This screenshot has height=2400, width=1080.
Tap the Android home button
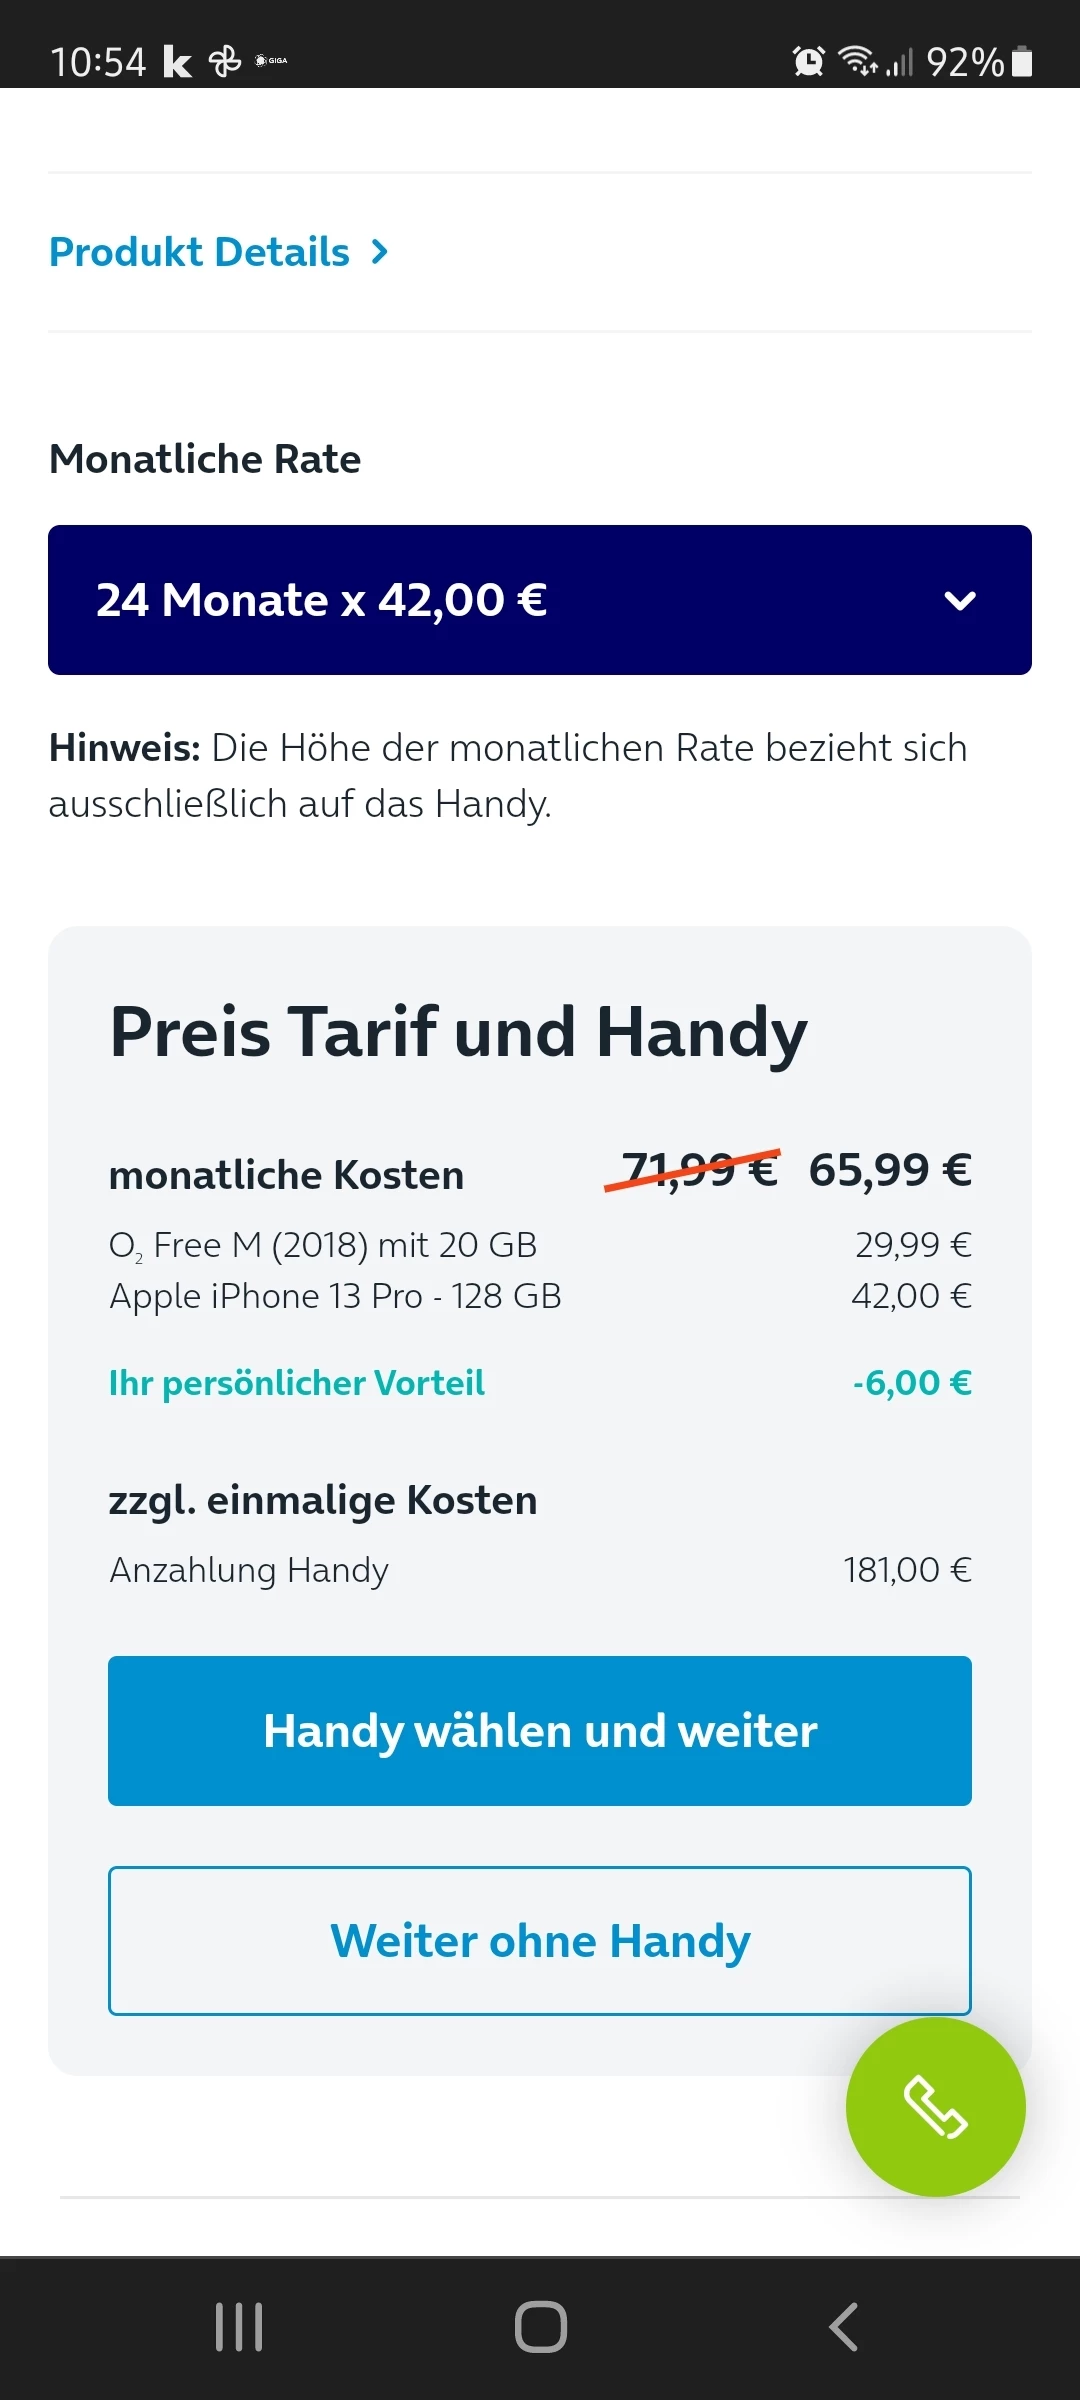pos(540,2327)
